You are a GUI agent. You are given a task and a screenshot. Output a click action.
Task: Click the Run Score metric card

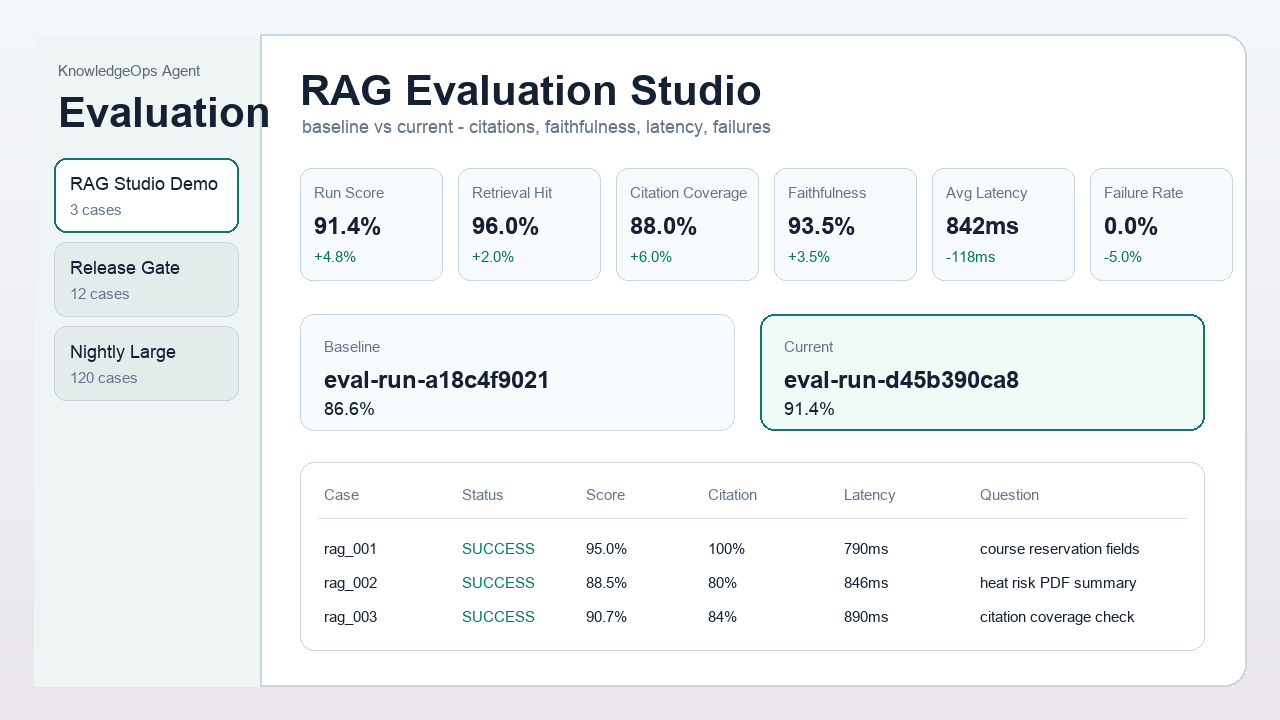click(x=371, y=224)
